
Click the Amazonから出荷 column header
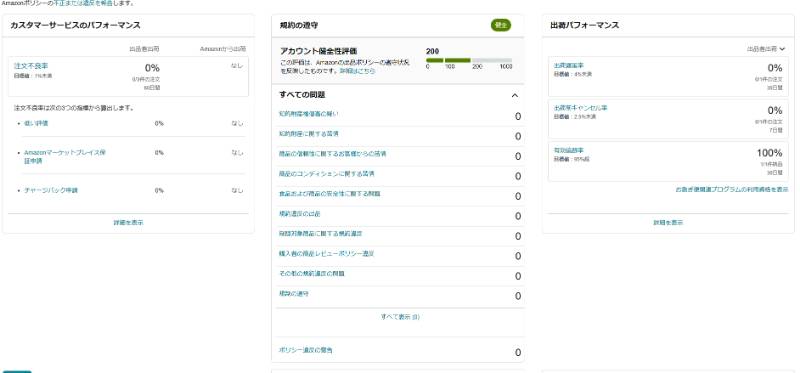pyautogui.click(x=223, y=49)
